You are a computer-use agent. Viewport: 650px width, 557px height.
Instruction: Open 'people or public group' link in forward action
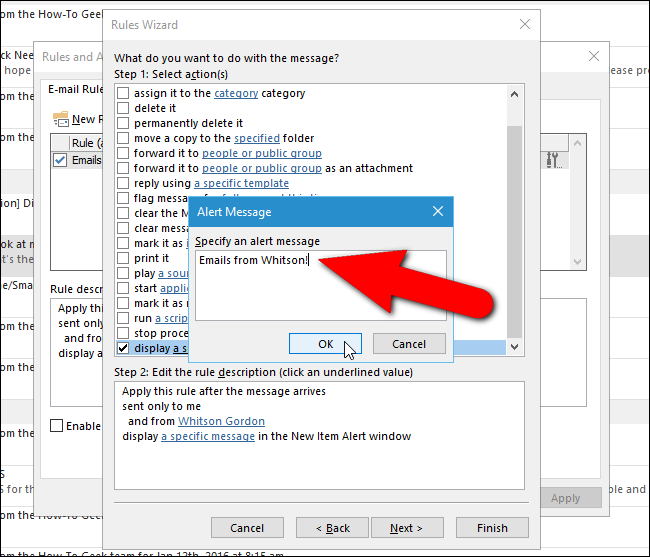262,153
